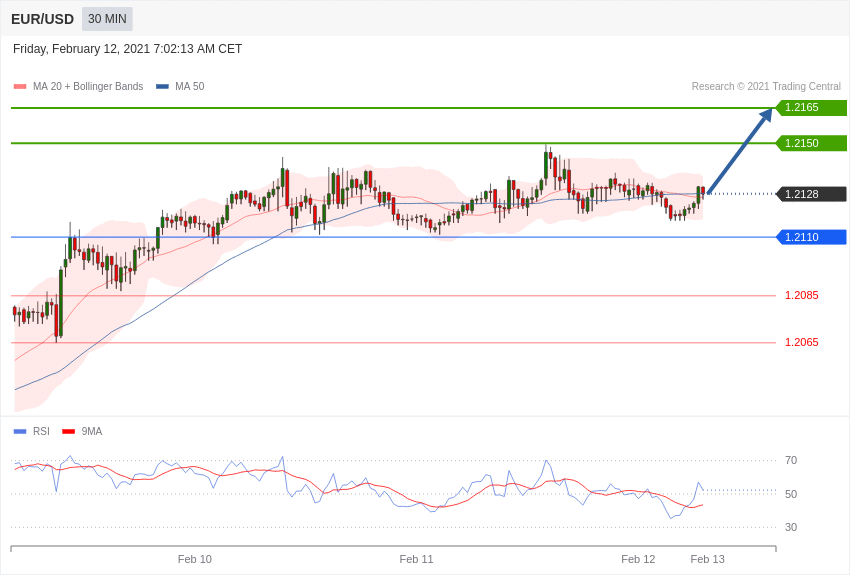The image size is (850, 576).
Task: Click the Research Trading Central copyright text
Action: (x=766, y=87)
